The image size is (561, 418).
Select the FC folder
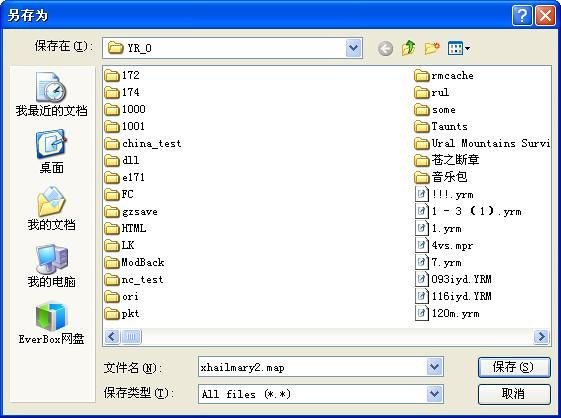click(119, 194)
